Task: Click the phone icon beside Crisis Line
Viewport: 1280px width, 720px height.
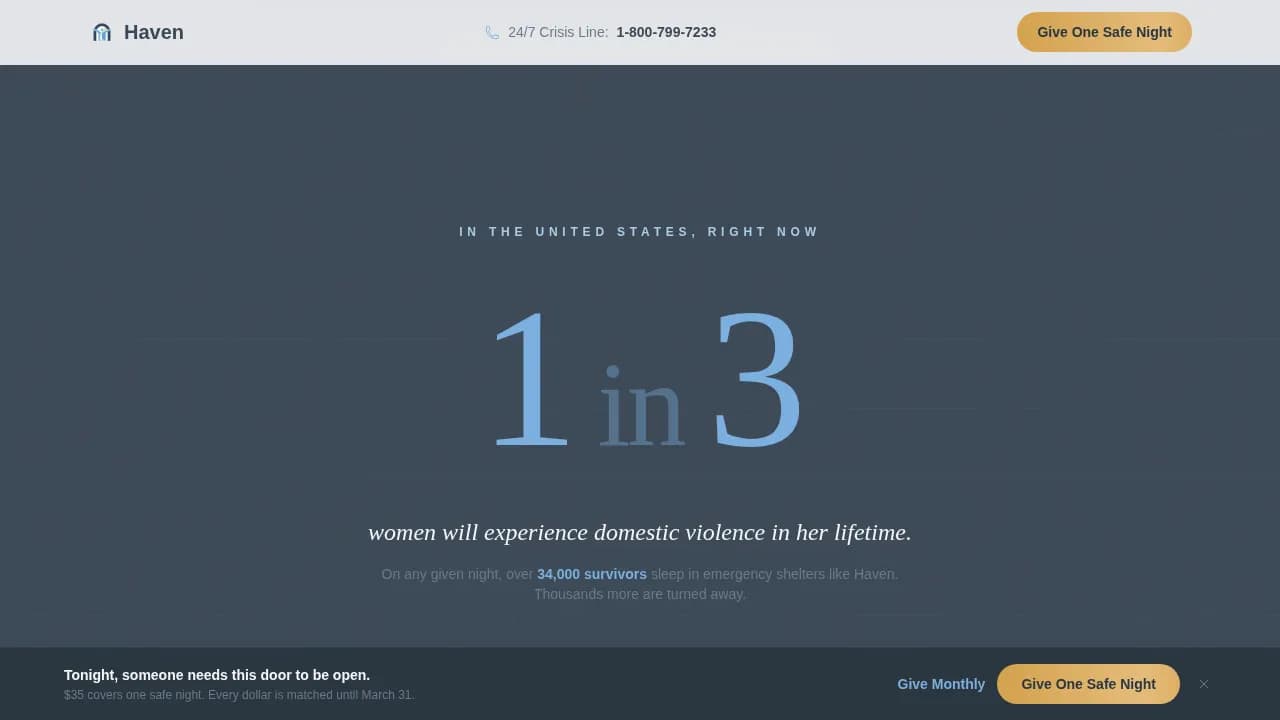Action: click(x=492, y=32)
